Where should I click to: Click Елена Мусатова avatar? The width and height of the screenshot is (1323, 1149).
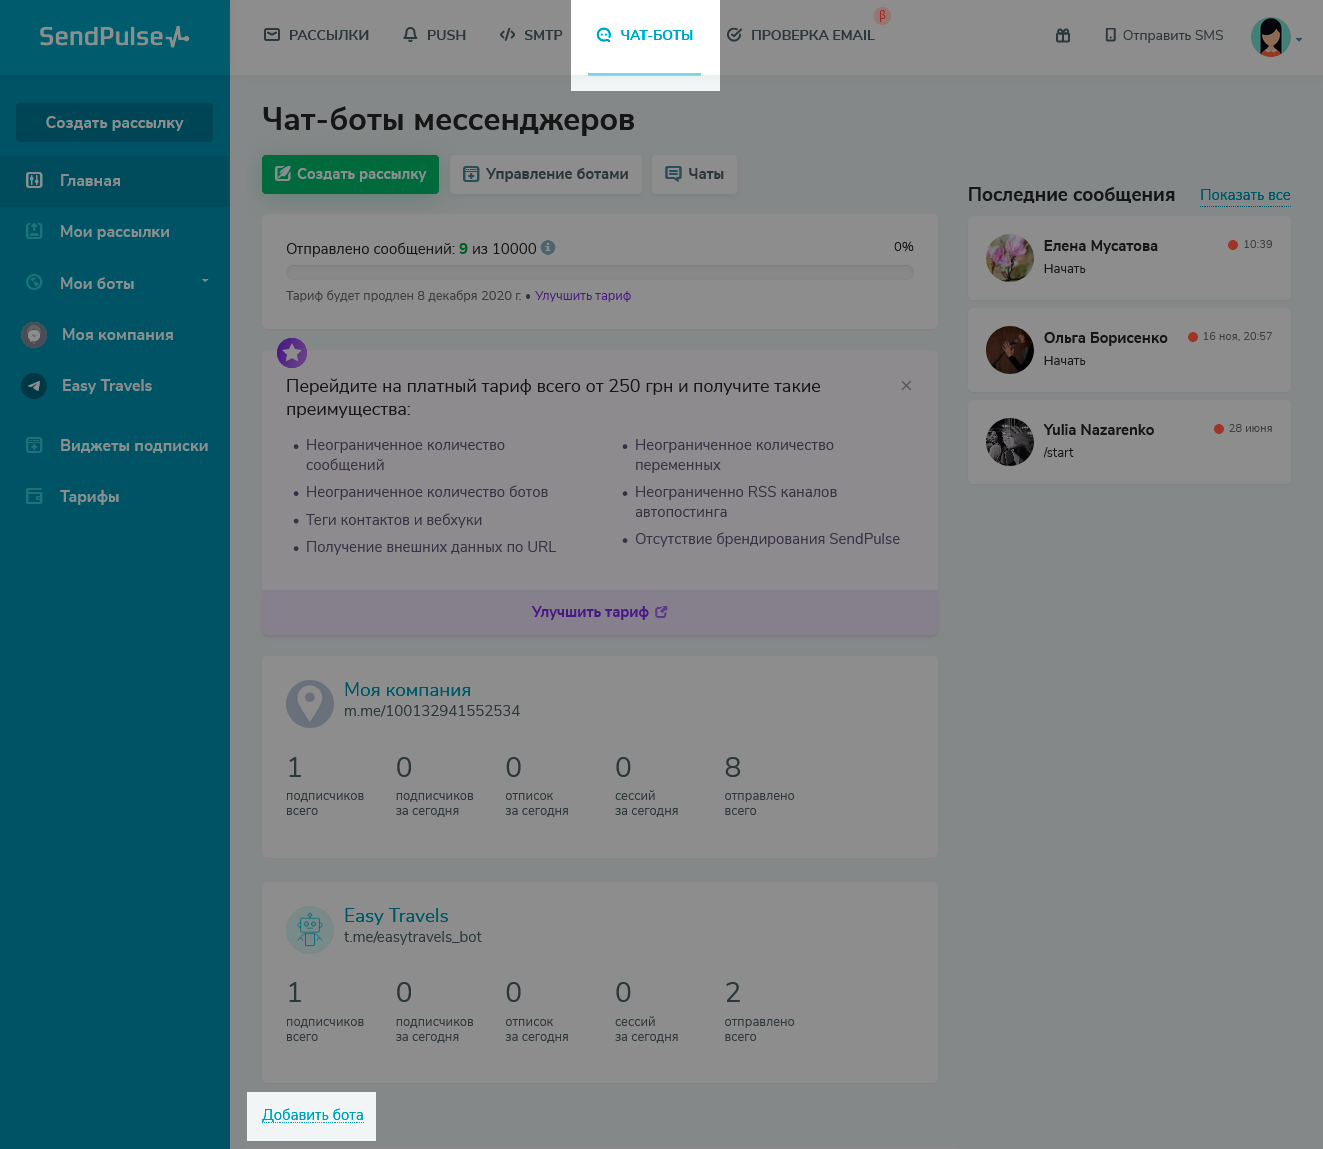point(1010,258)
